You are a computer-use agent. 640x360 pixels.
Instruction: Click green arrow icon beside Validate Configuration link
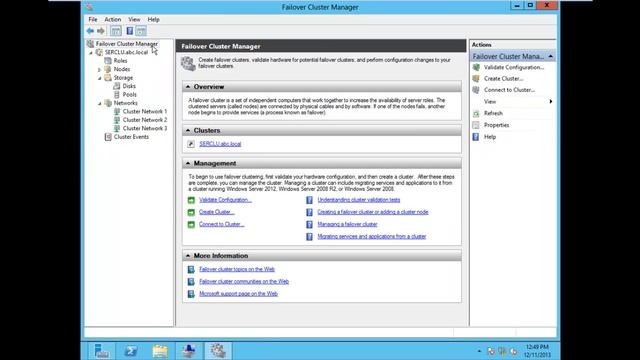tap(191, 200)
